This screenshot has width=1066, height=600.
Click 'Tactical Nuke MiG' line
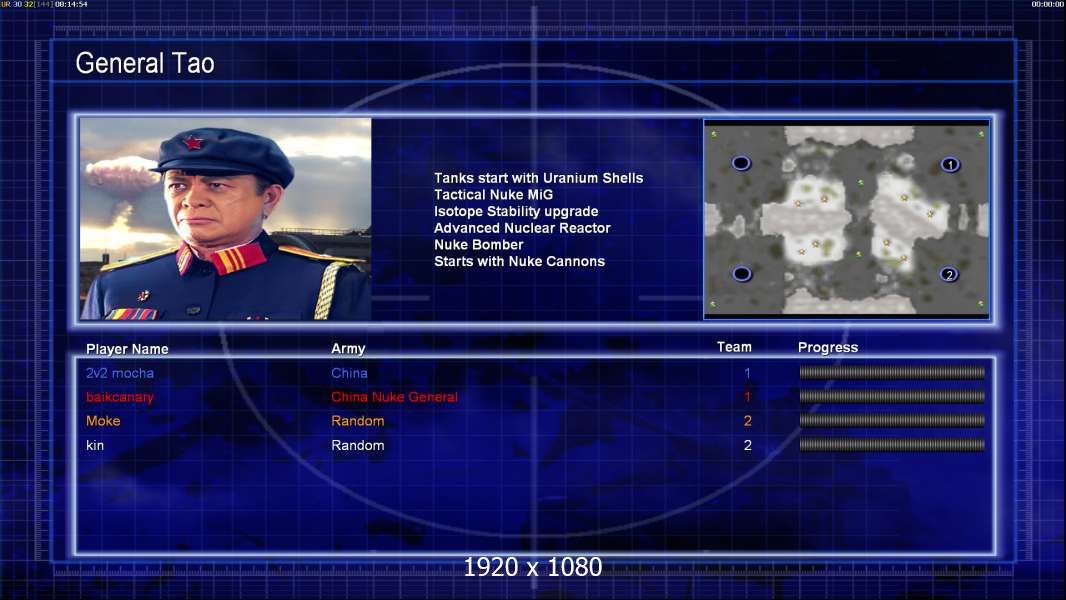[x=494, y=194]
